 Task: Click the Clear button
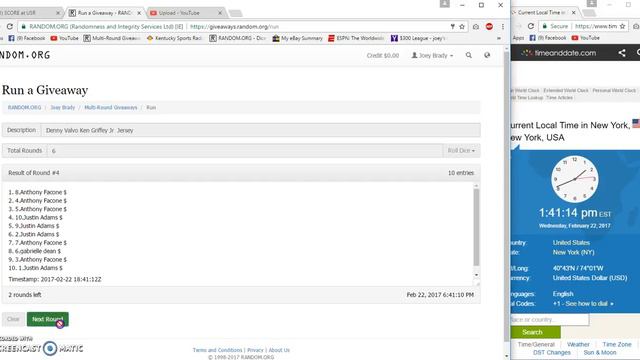[13, 319]
